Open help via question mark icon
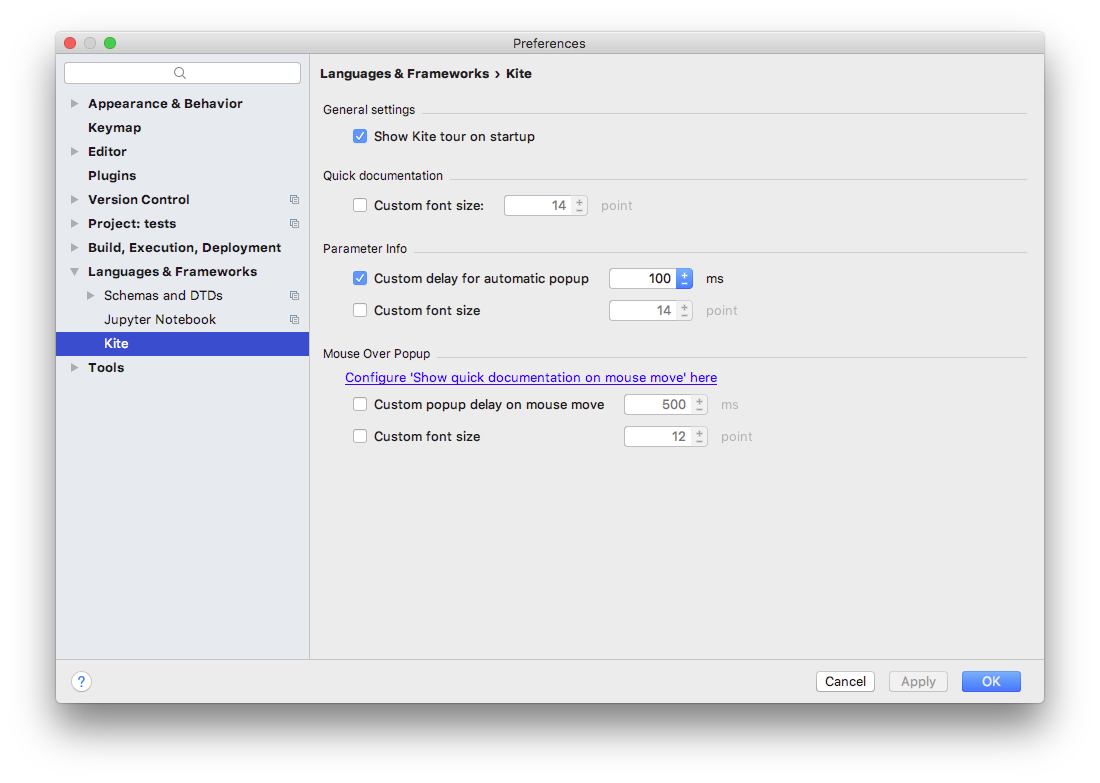The width and height of the screenshot is (1100, 783). point(81,681)
